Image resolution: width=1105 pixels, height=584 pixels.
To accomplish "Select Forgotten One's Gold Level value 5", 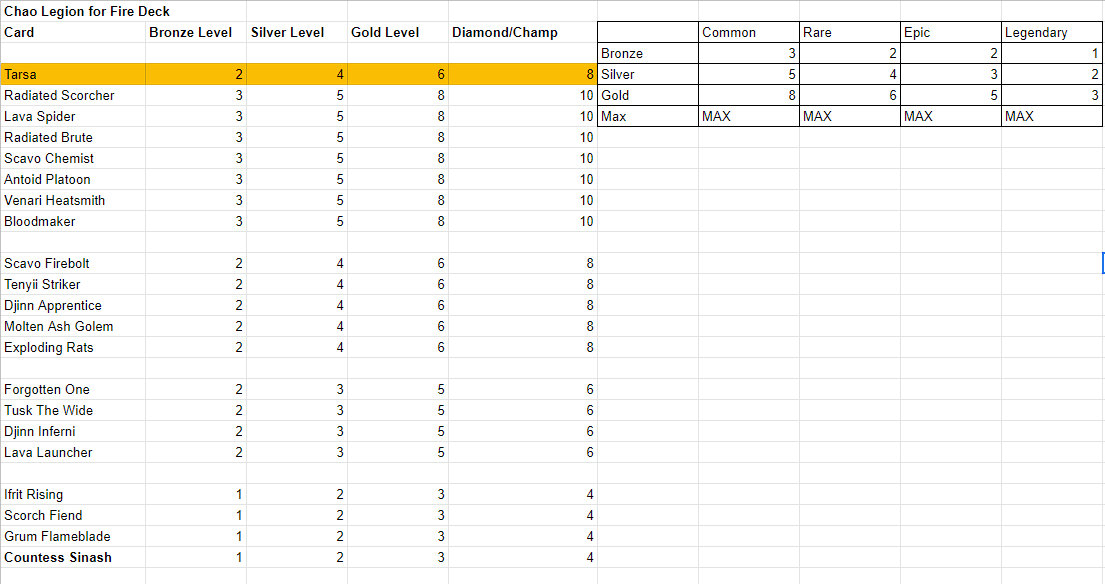I will tap(397, 390).
